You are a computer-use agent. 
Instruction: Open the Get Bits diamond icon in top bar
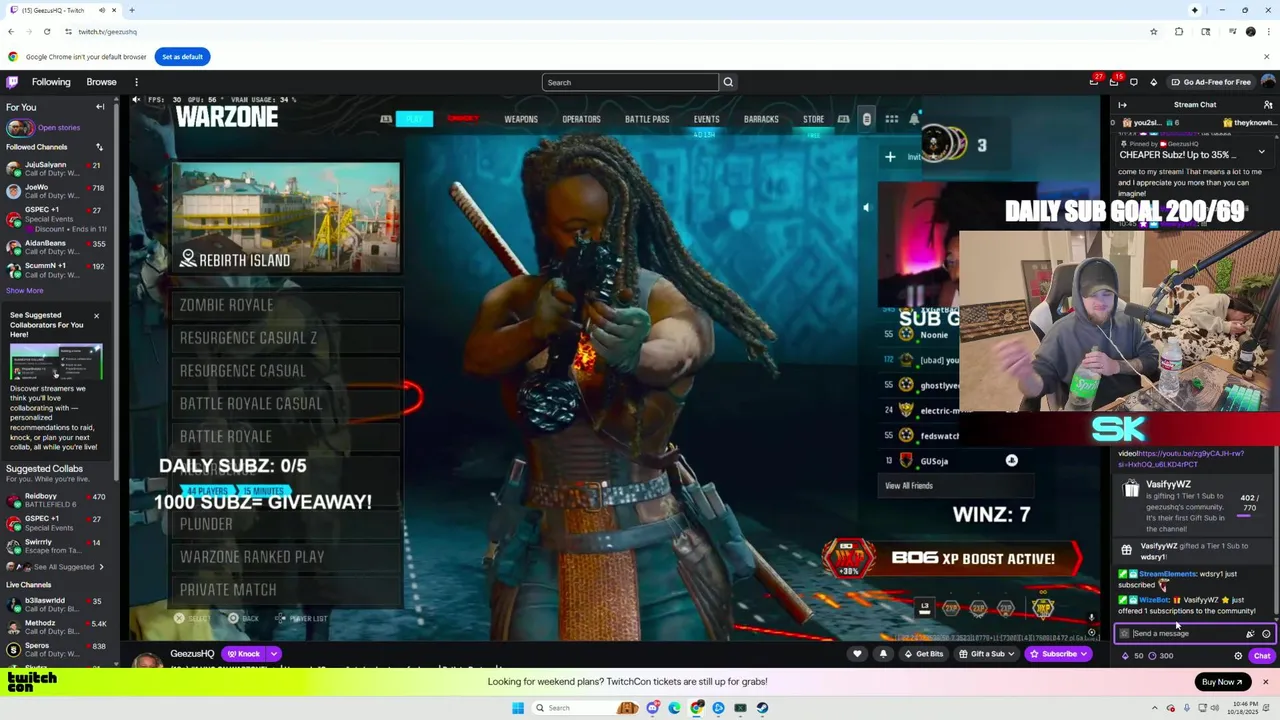click(x=1153, y=82)
